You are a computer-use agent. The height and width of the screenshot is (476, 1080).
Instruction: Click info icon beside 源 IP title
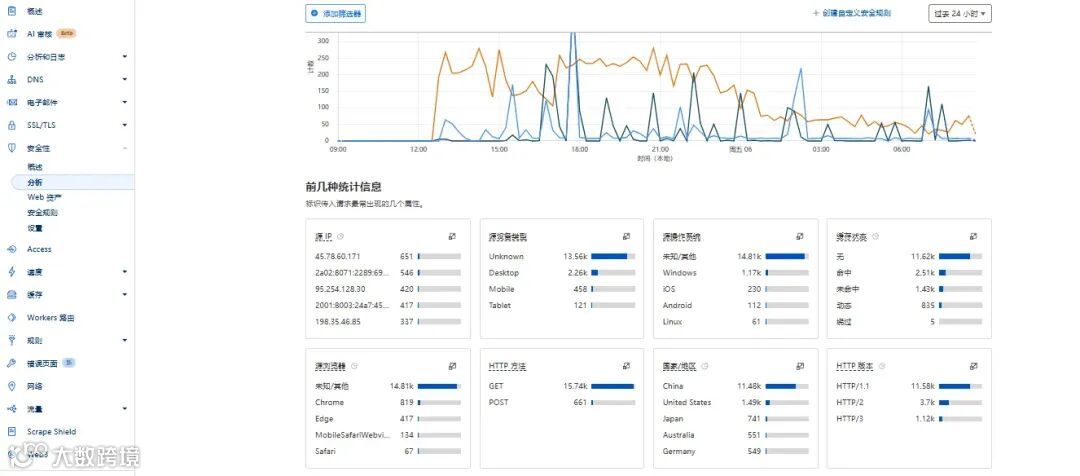tap(341, 237)
